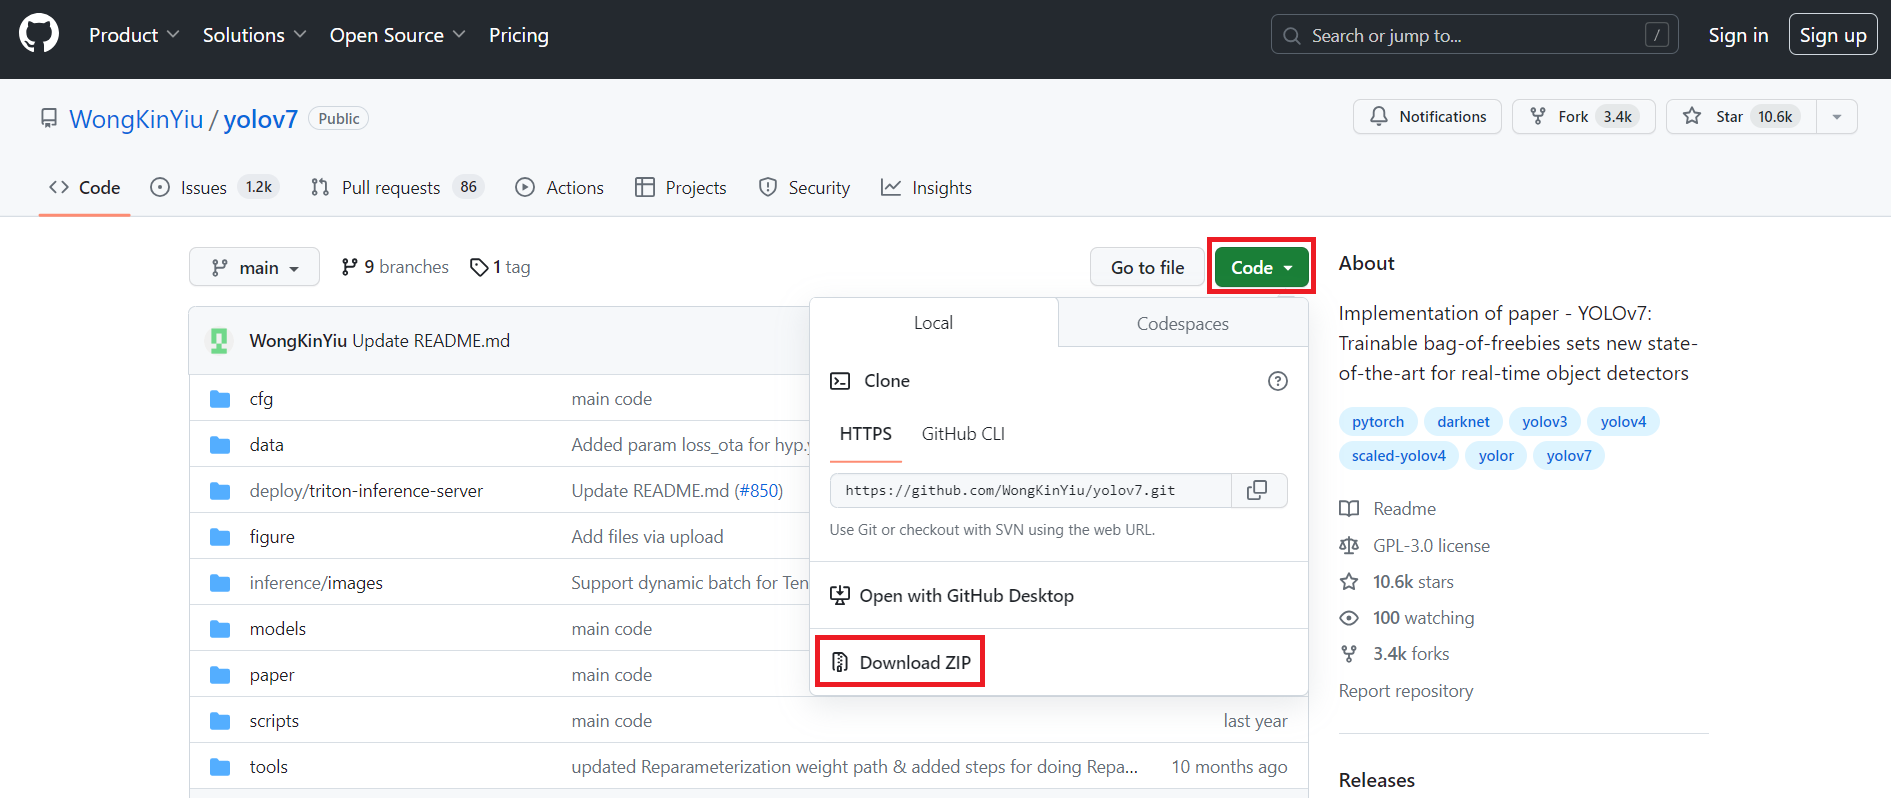Click the book icon beside Readme
Screen dimensions: 1896x801
pos(1349,509)
